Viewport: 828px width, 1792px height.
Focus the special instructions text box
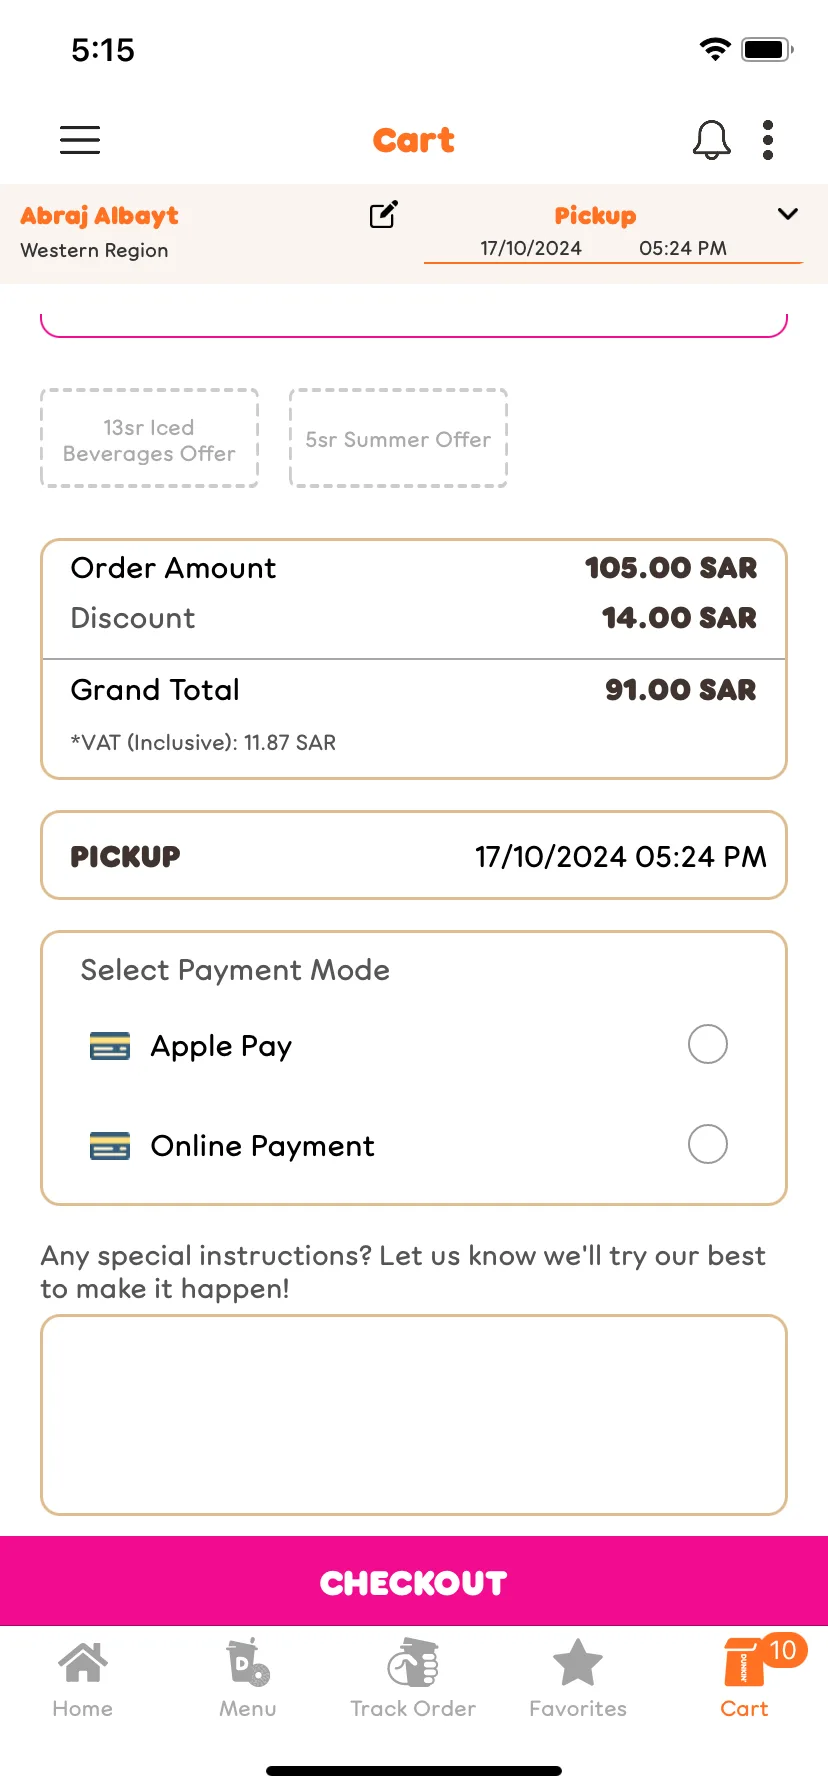(x=414, y=1415)
